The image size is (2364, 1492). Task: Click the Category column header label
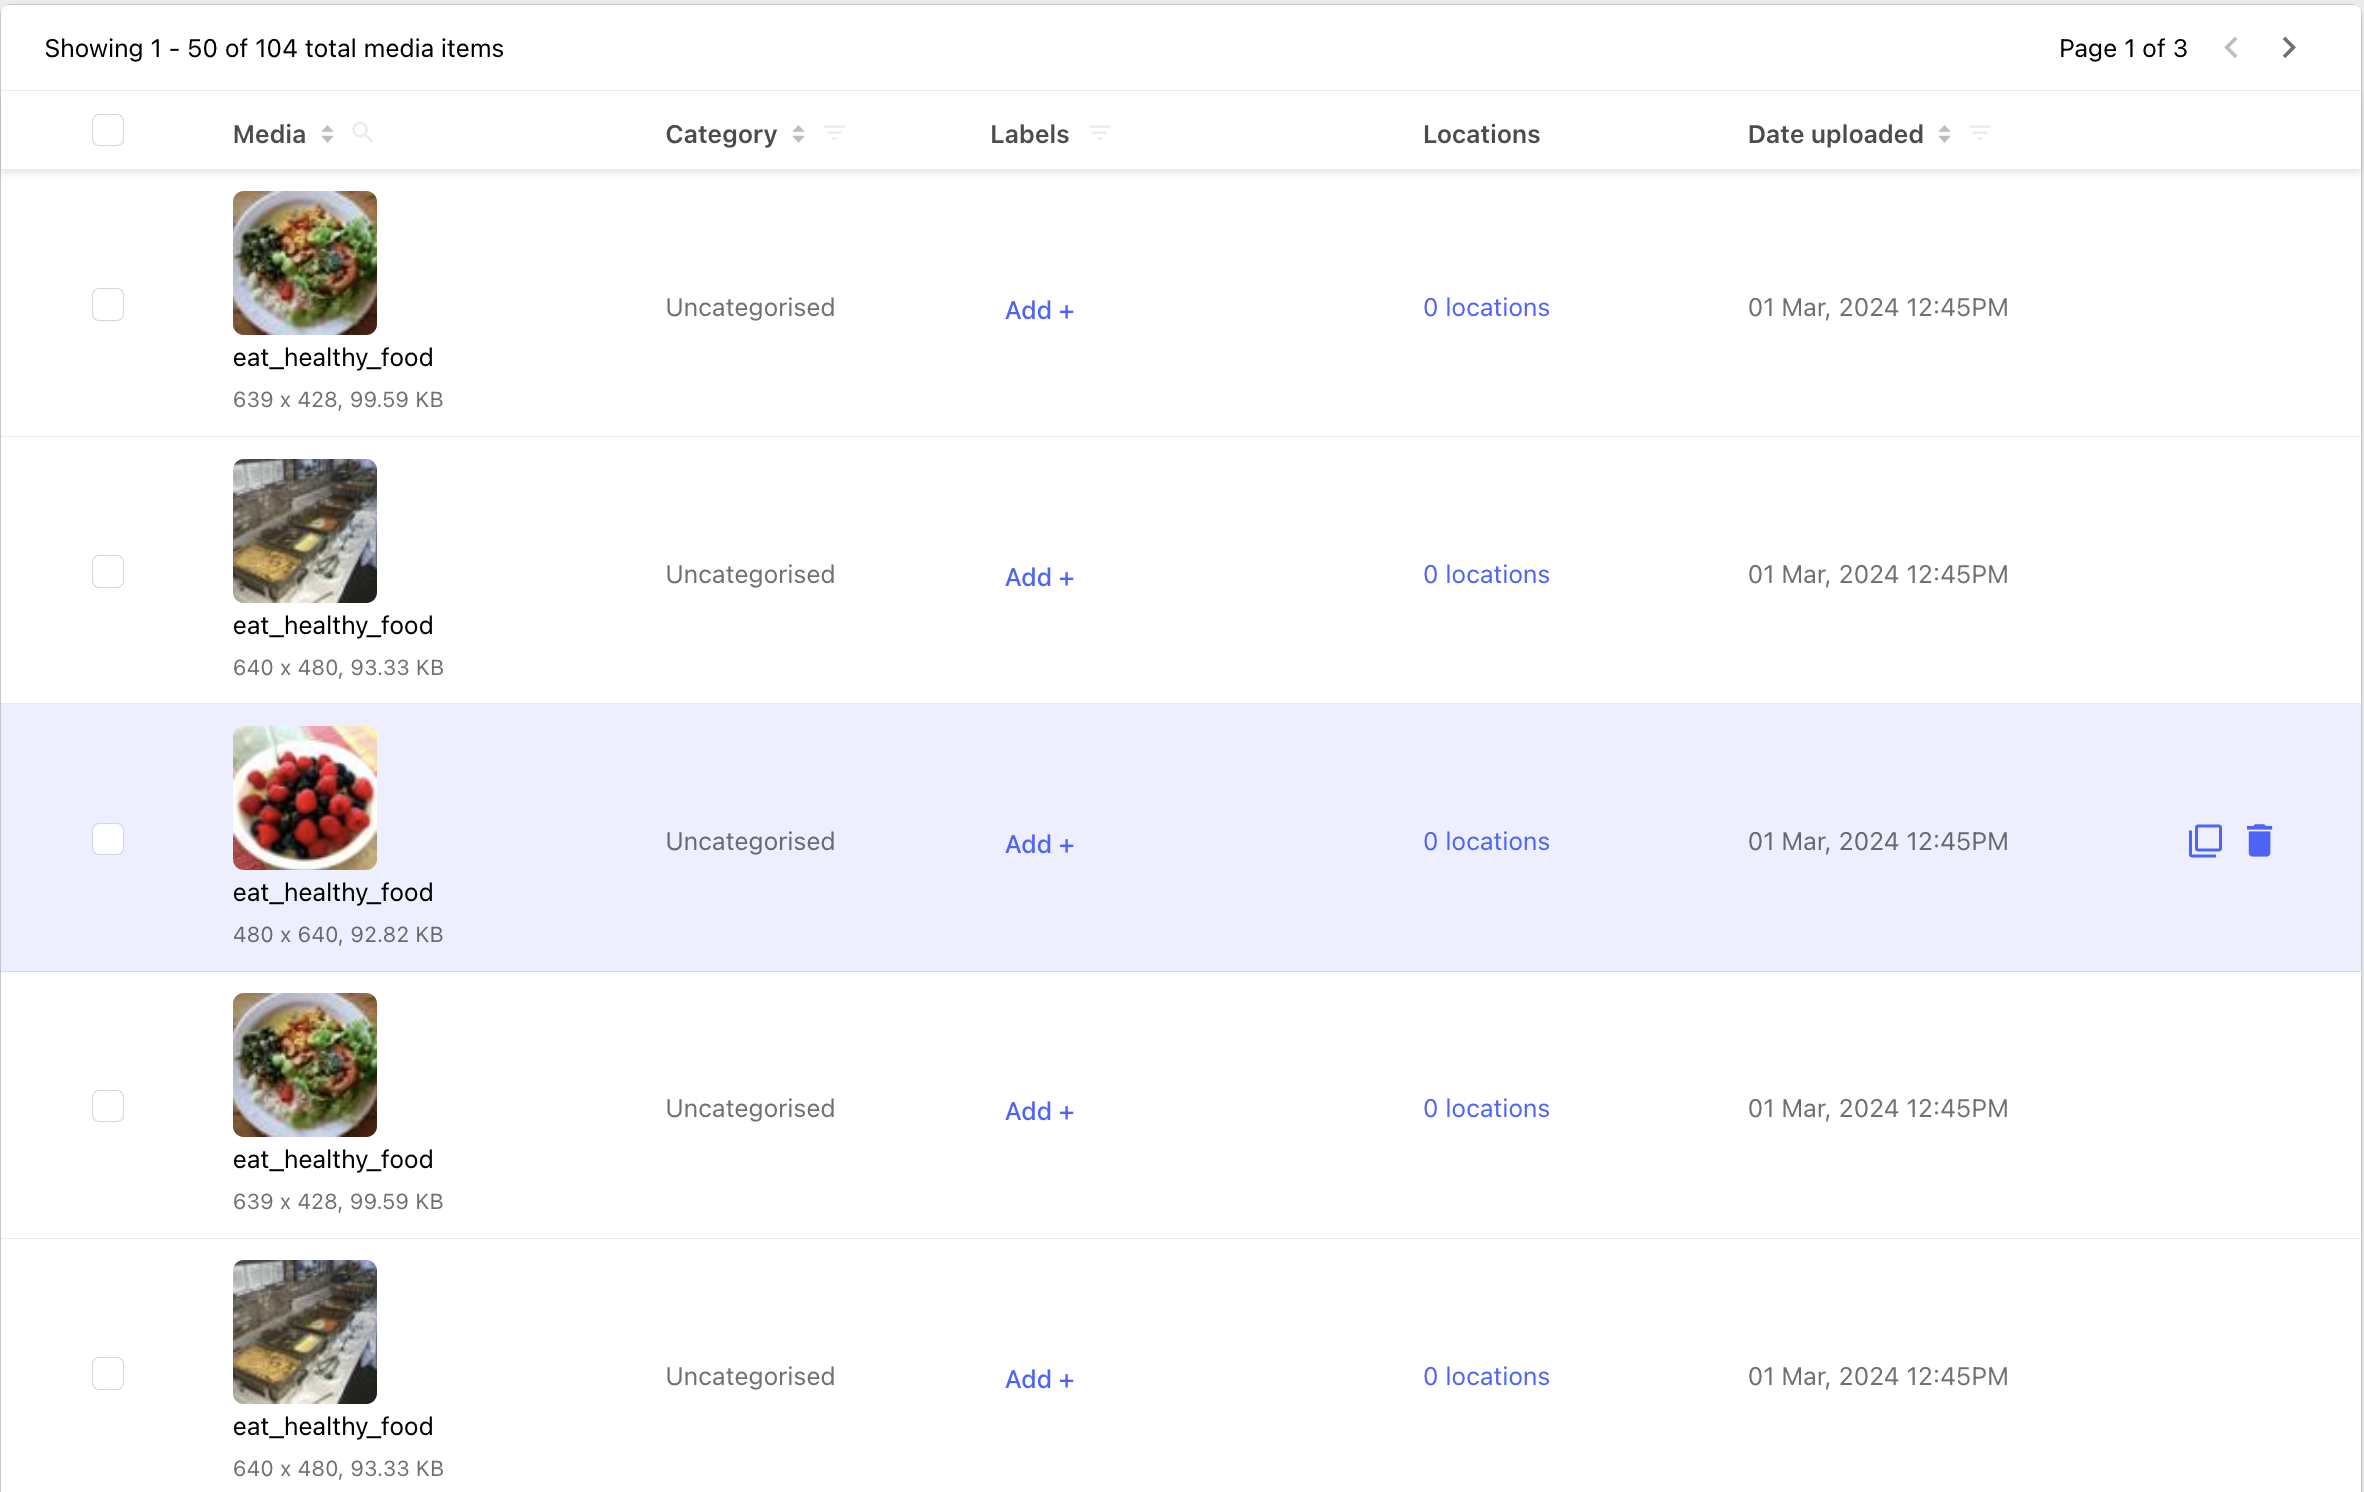tap(721, 134)
